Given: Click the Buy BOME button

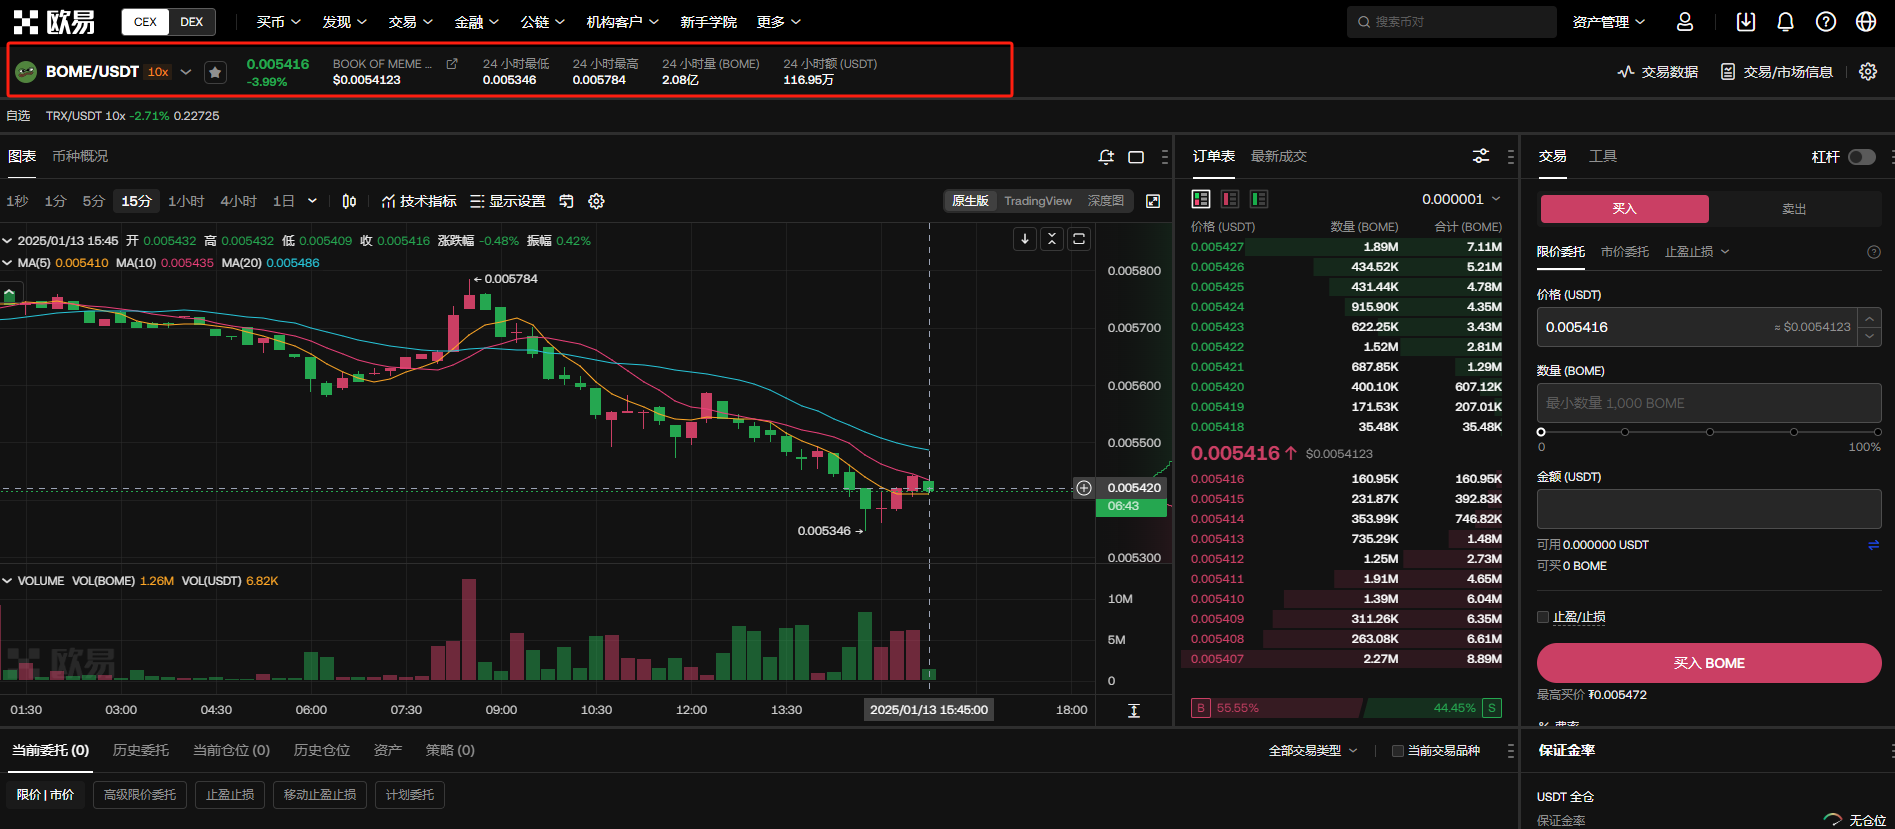Looking at the screenshot, I should pos(1709,663).
